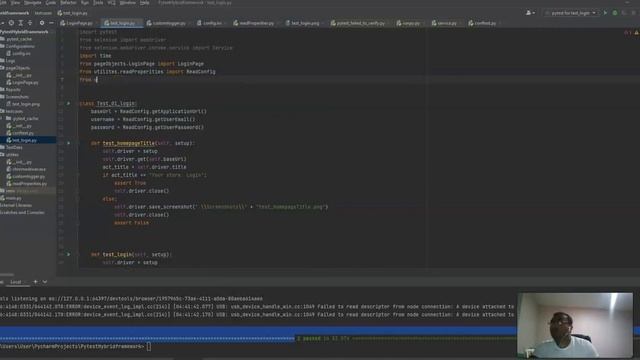Image resolution: width=640 pixels, height=360 pixels.
Task: Select readProperties.py in the utilities folder
Action: point(27,184)
